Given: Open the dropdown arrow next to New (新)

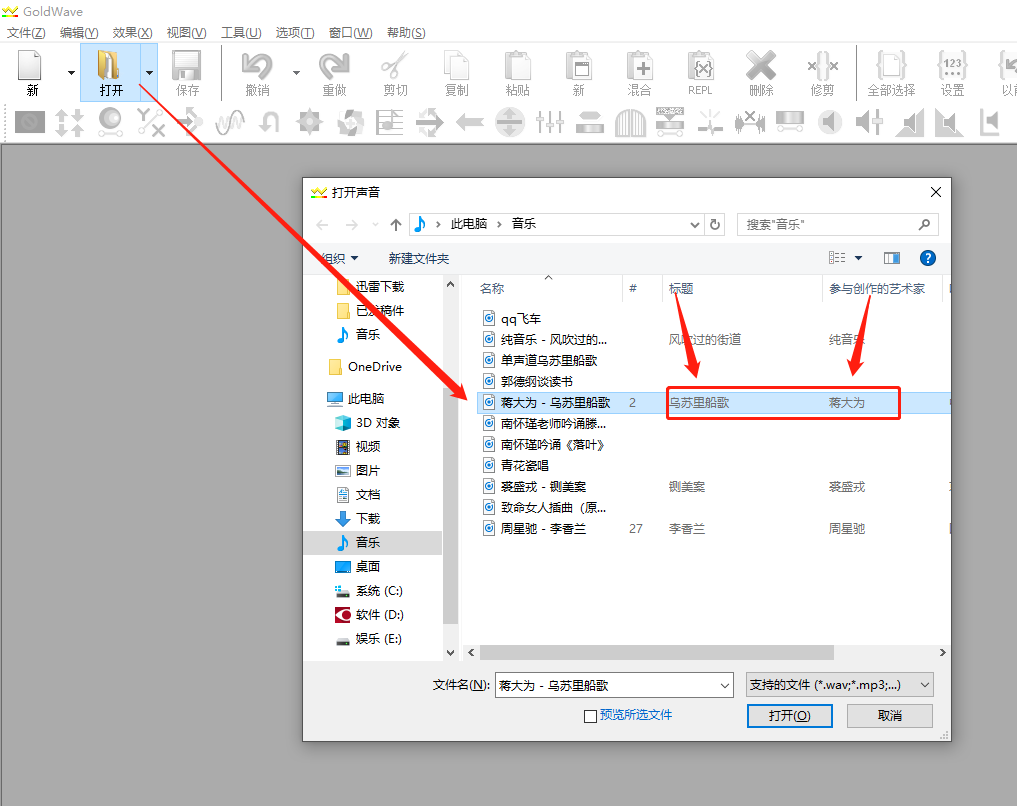Looking at the screenshot, I should click(x=71, y=73).
